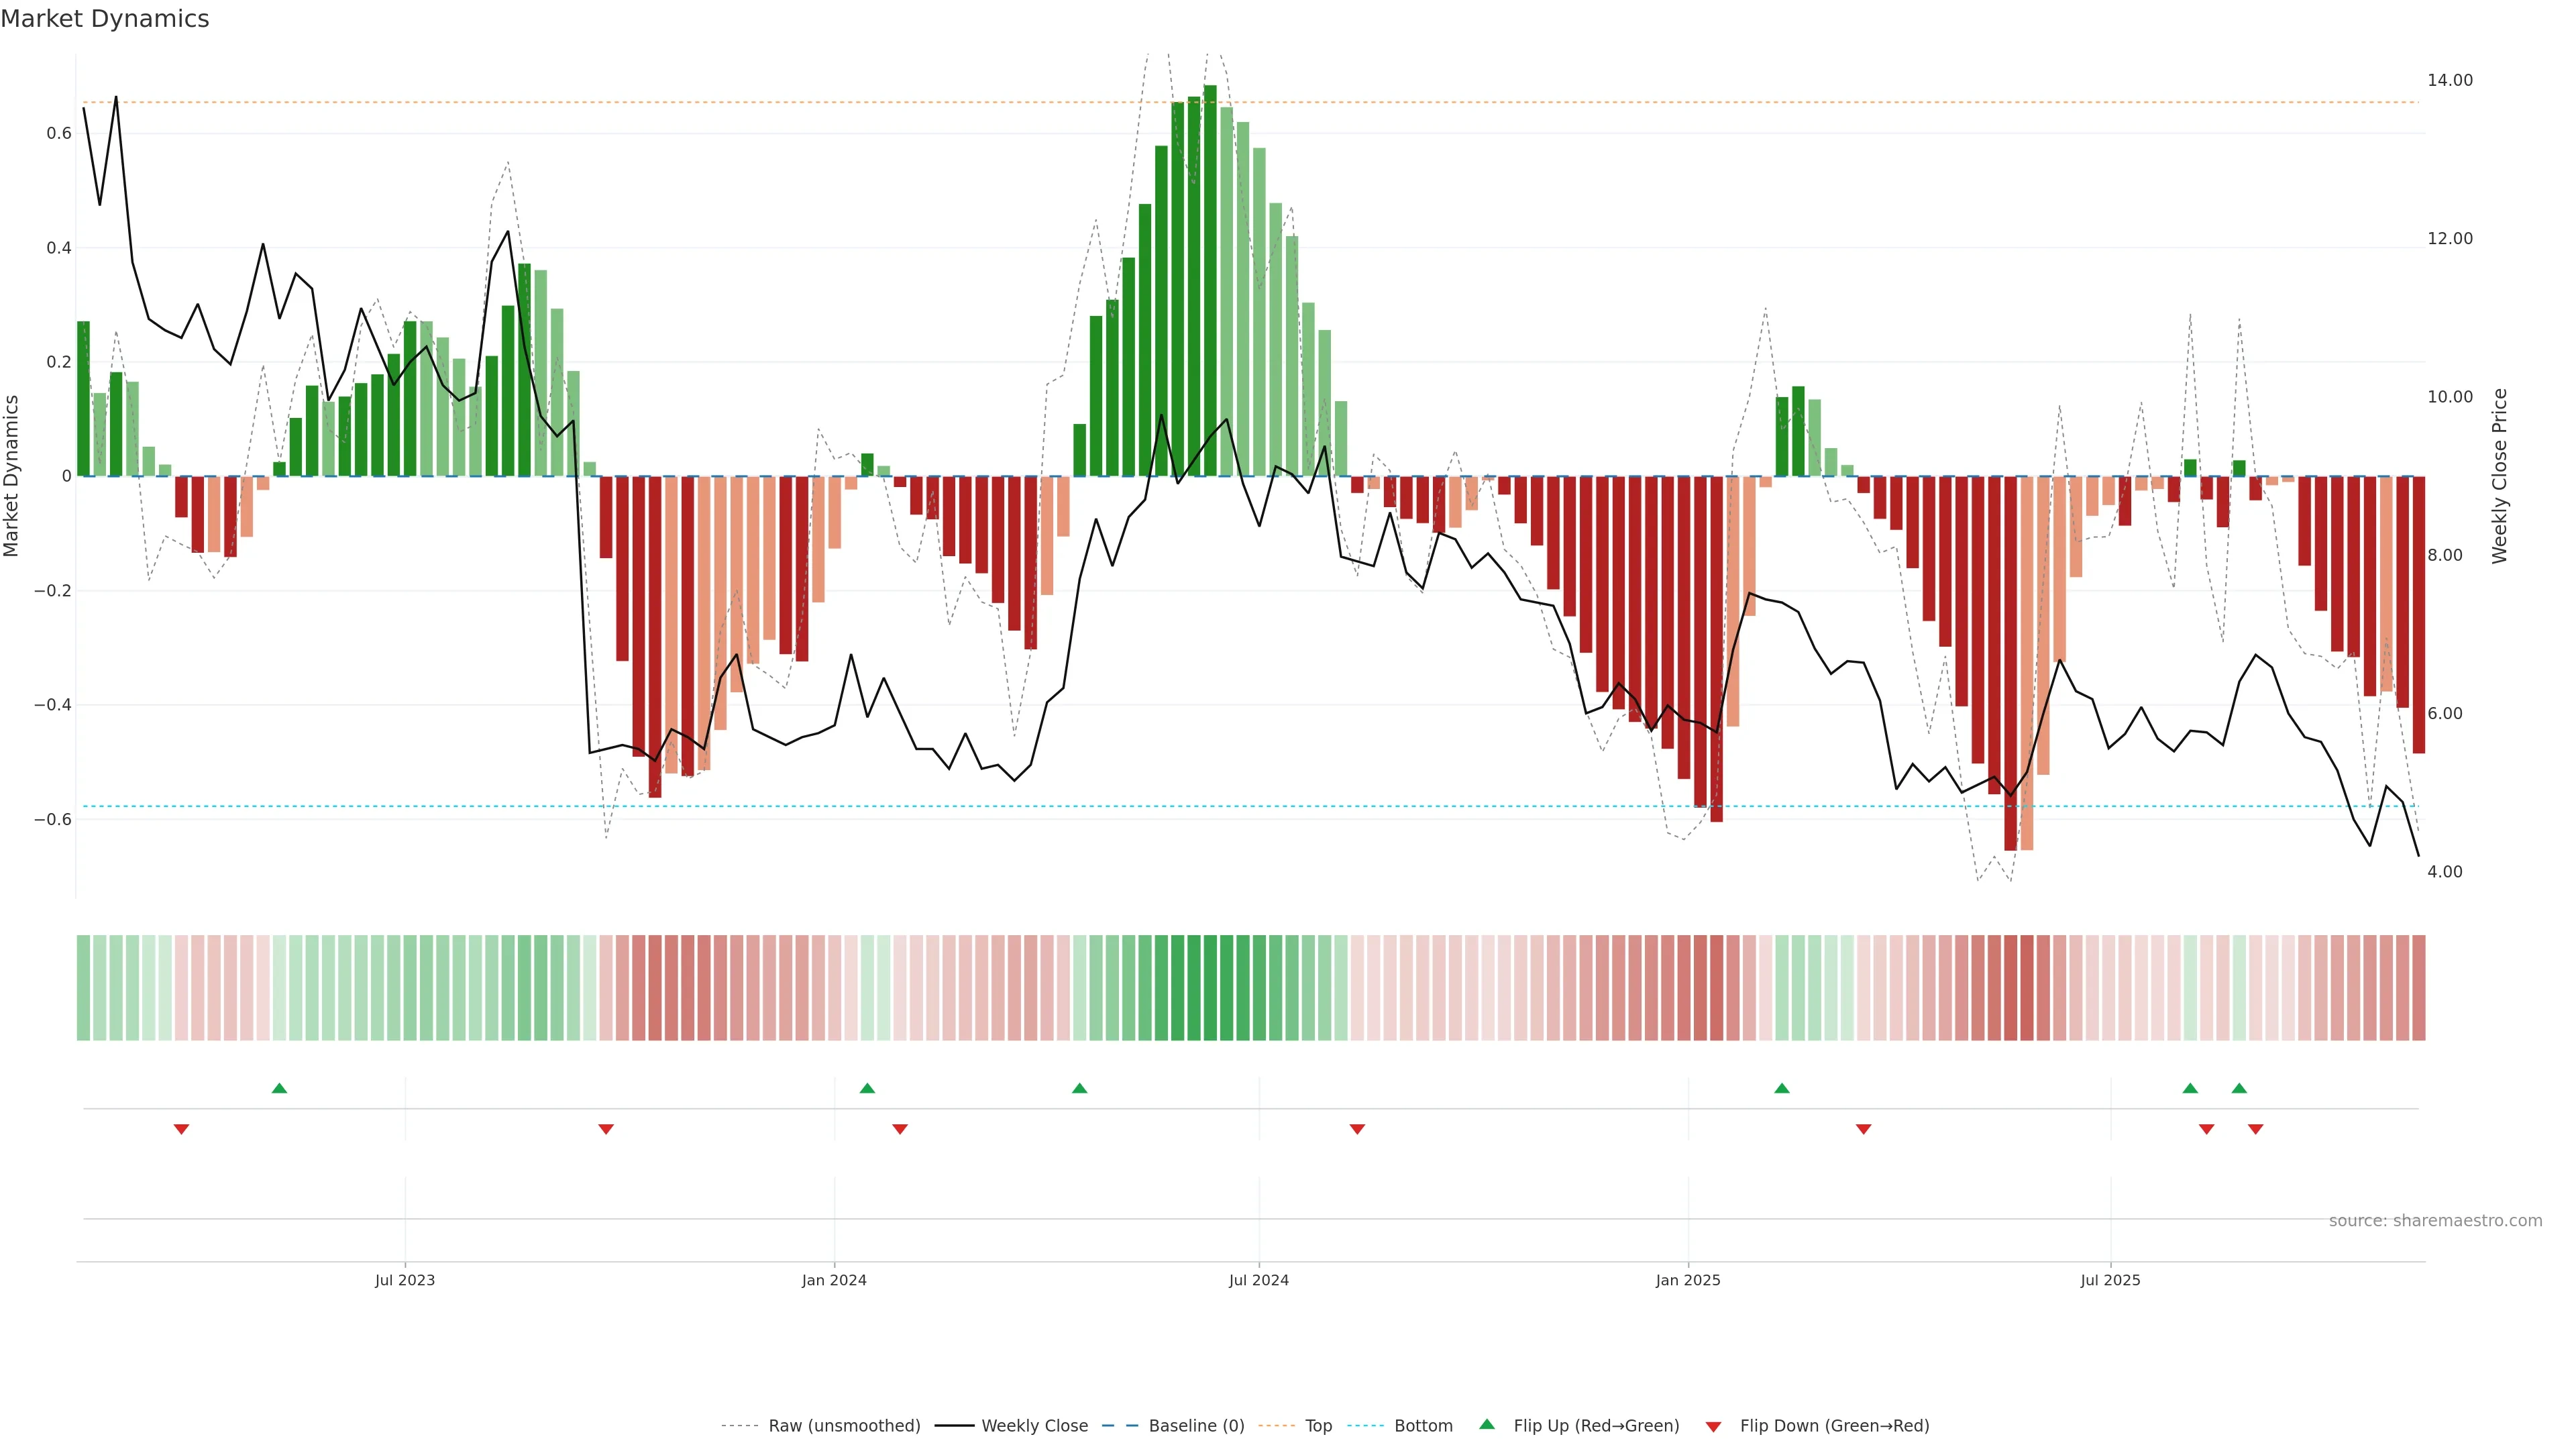Viewport: 2576px width, 1449px height.
Task: Click the red Flip Down legend triangle
Action: pyautogui.click(x=1713, y=1426)
